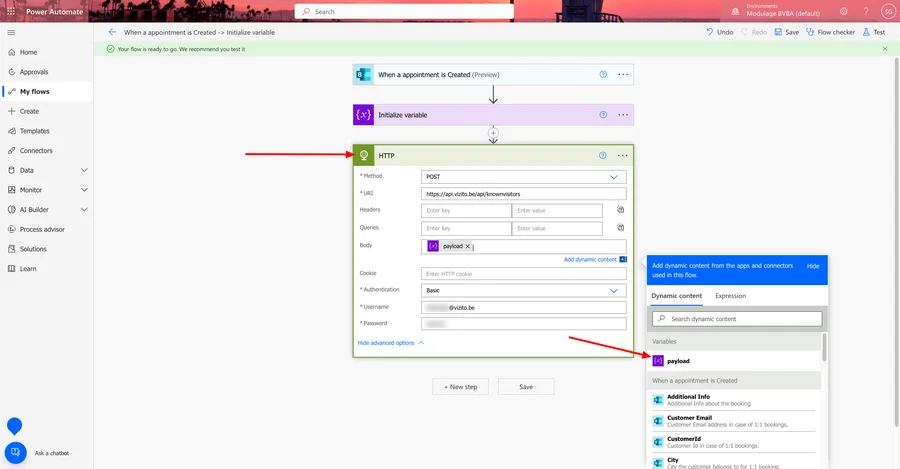
Task: Insert a step with the plus connector
Action: point(493,133)
